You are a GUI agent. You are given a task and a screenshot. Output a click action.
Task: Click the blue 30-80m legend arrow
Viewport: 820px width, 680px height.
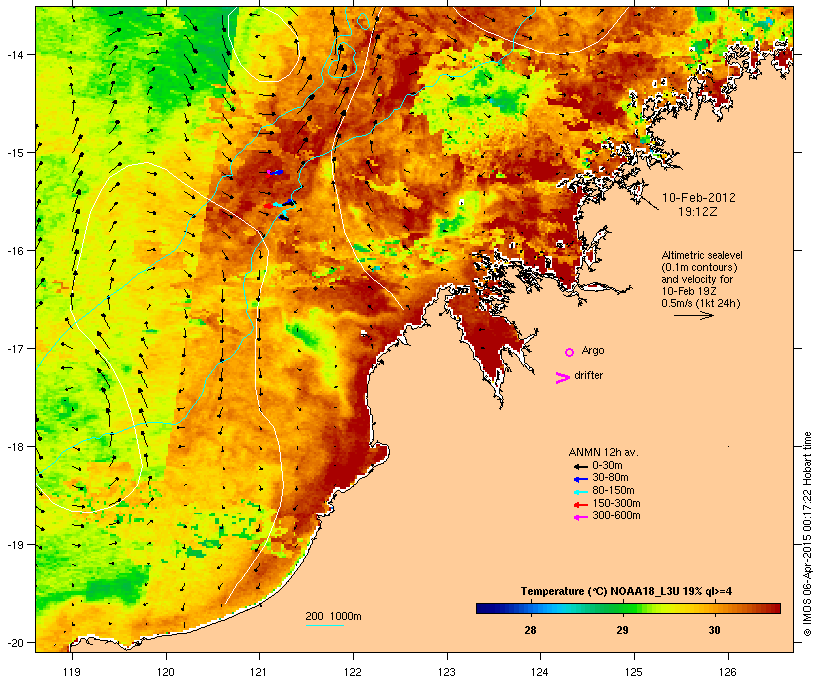coord(581,479)
